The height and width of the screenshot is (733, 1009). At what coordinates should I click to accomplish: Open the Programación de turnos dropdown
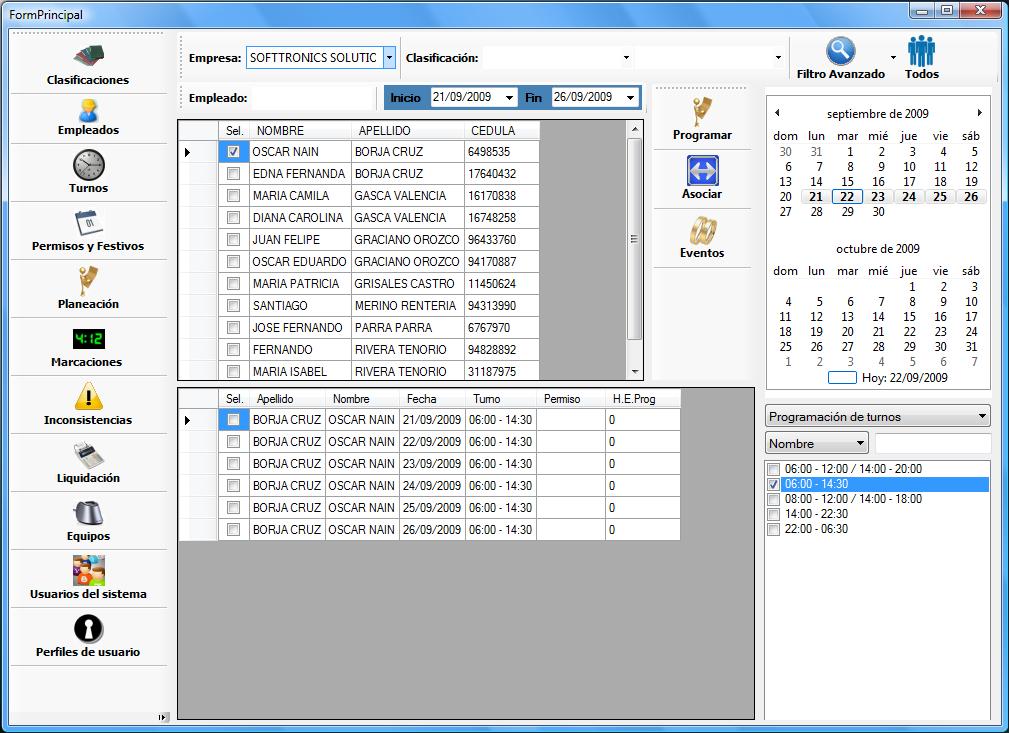pos(982,417)
